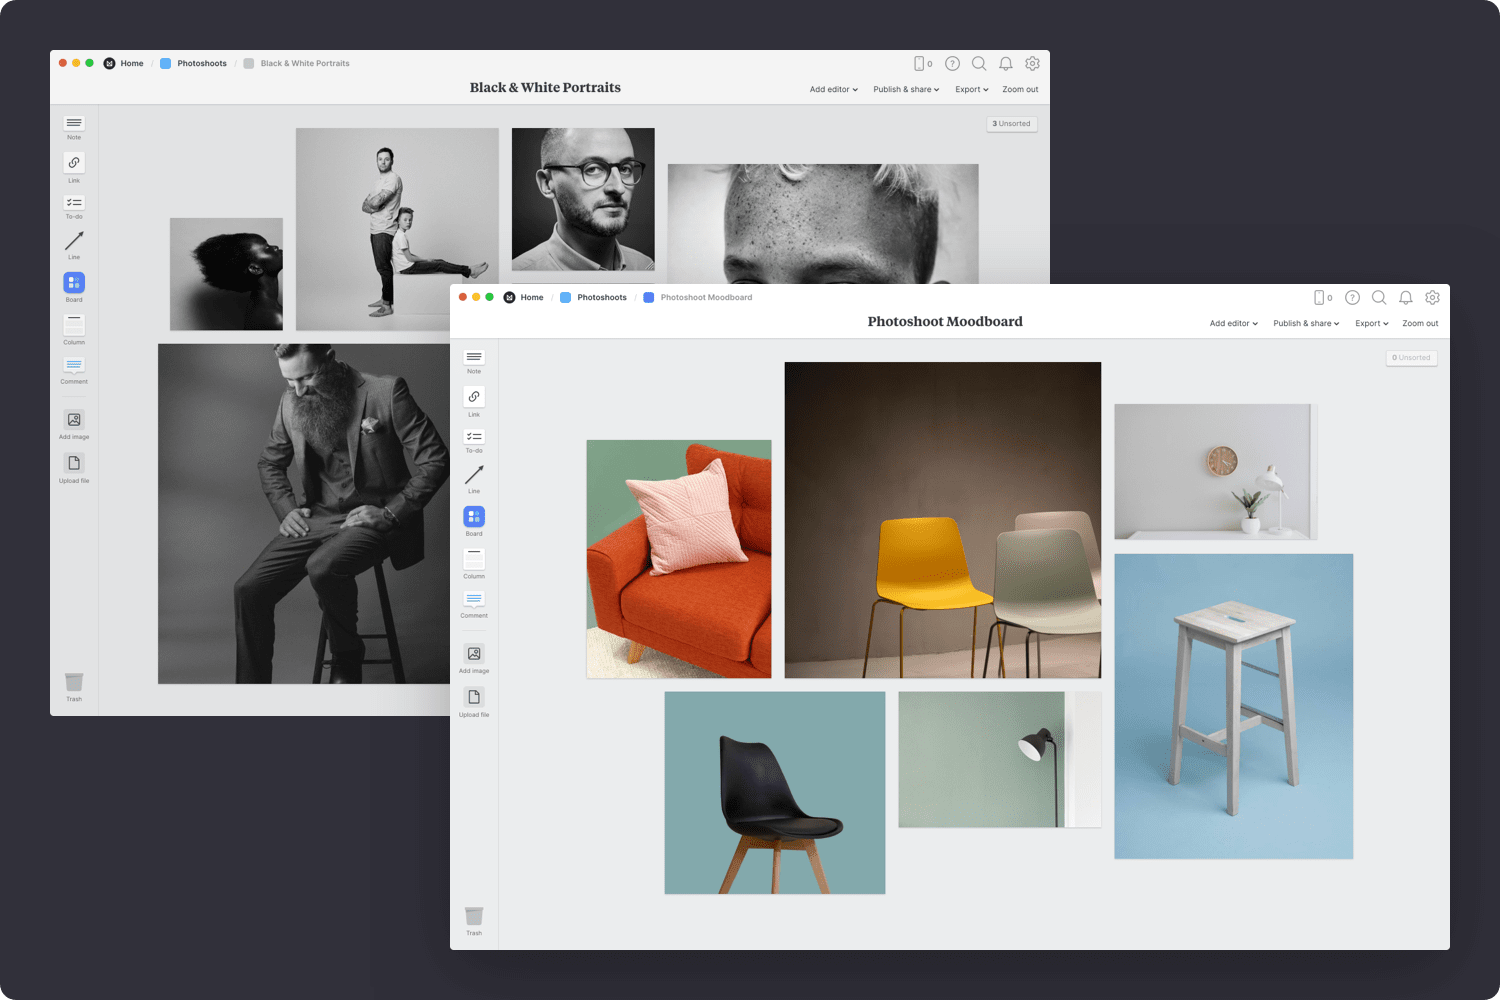Open the Add editor dropdown
Image resolution: width=1500 pixels, height=1000 pixels.
click(1232, 323)
